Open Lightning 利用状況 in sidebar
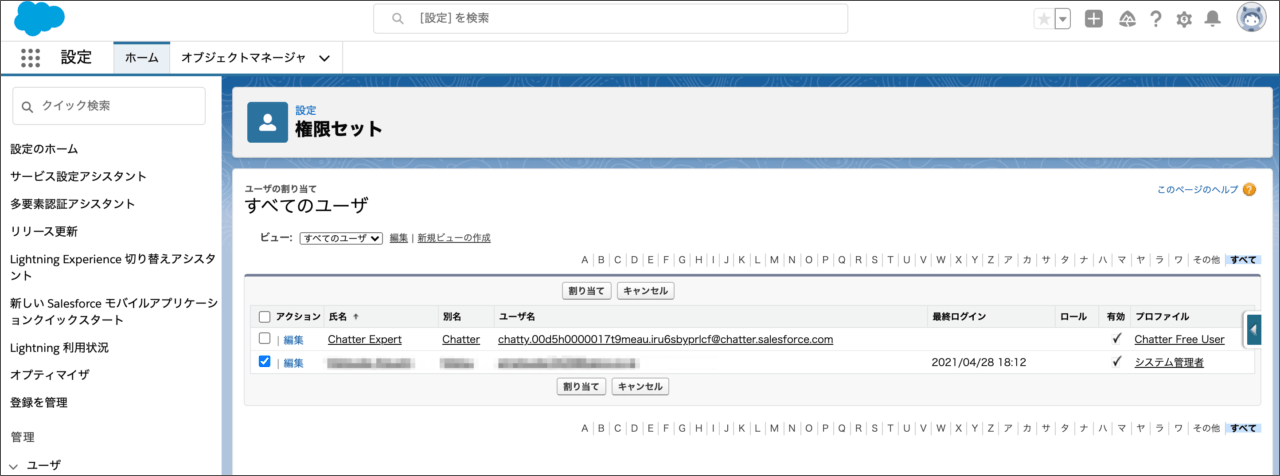Viewport: 1280px width, 476px height. click(x=59, y=348)
